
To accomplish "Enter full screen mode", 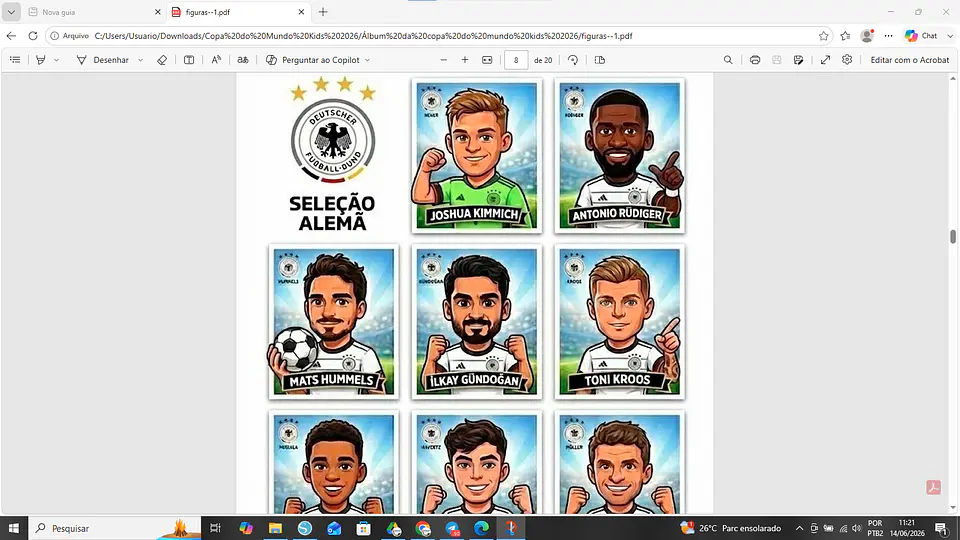I will coord(825,60).
